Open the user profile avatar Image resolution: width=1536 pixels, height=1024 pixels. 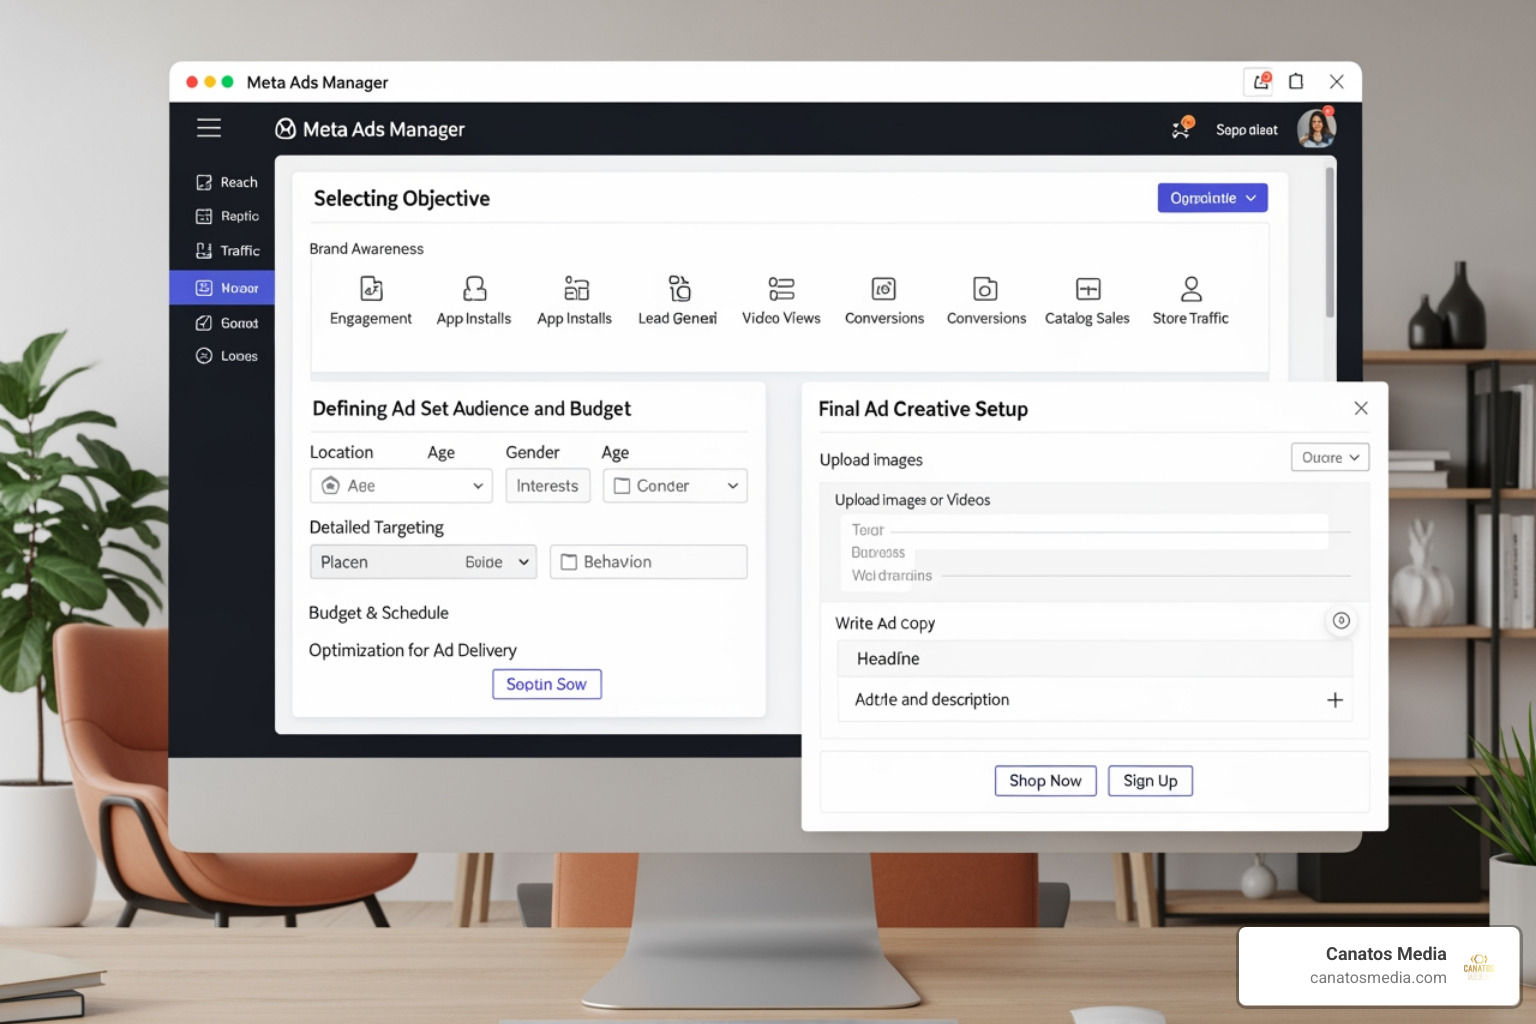(x=1316, y=128)
